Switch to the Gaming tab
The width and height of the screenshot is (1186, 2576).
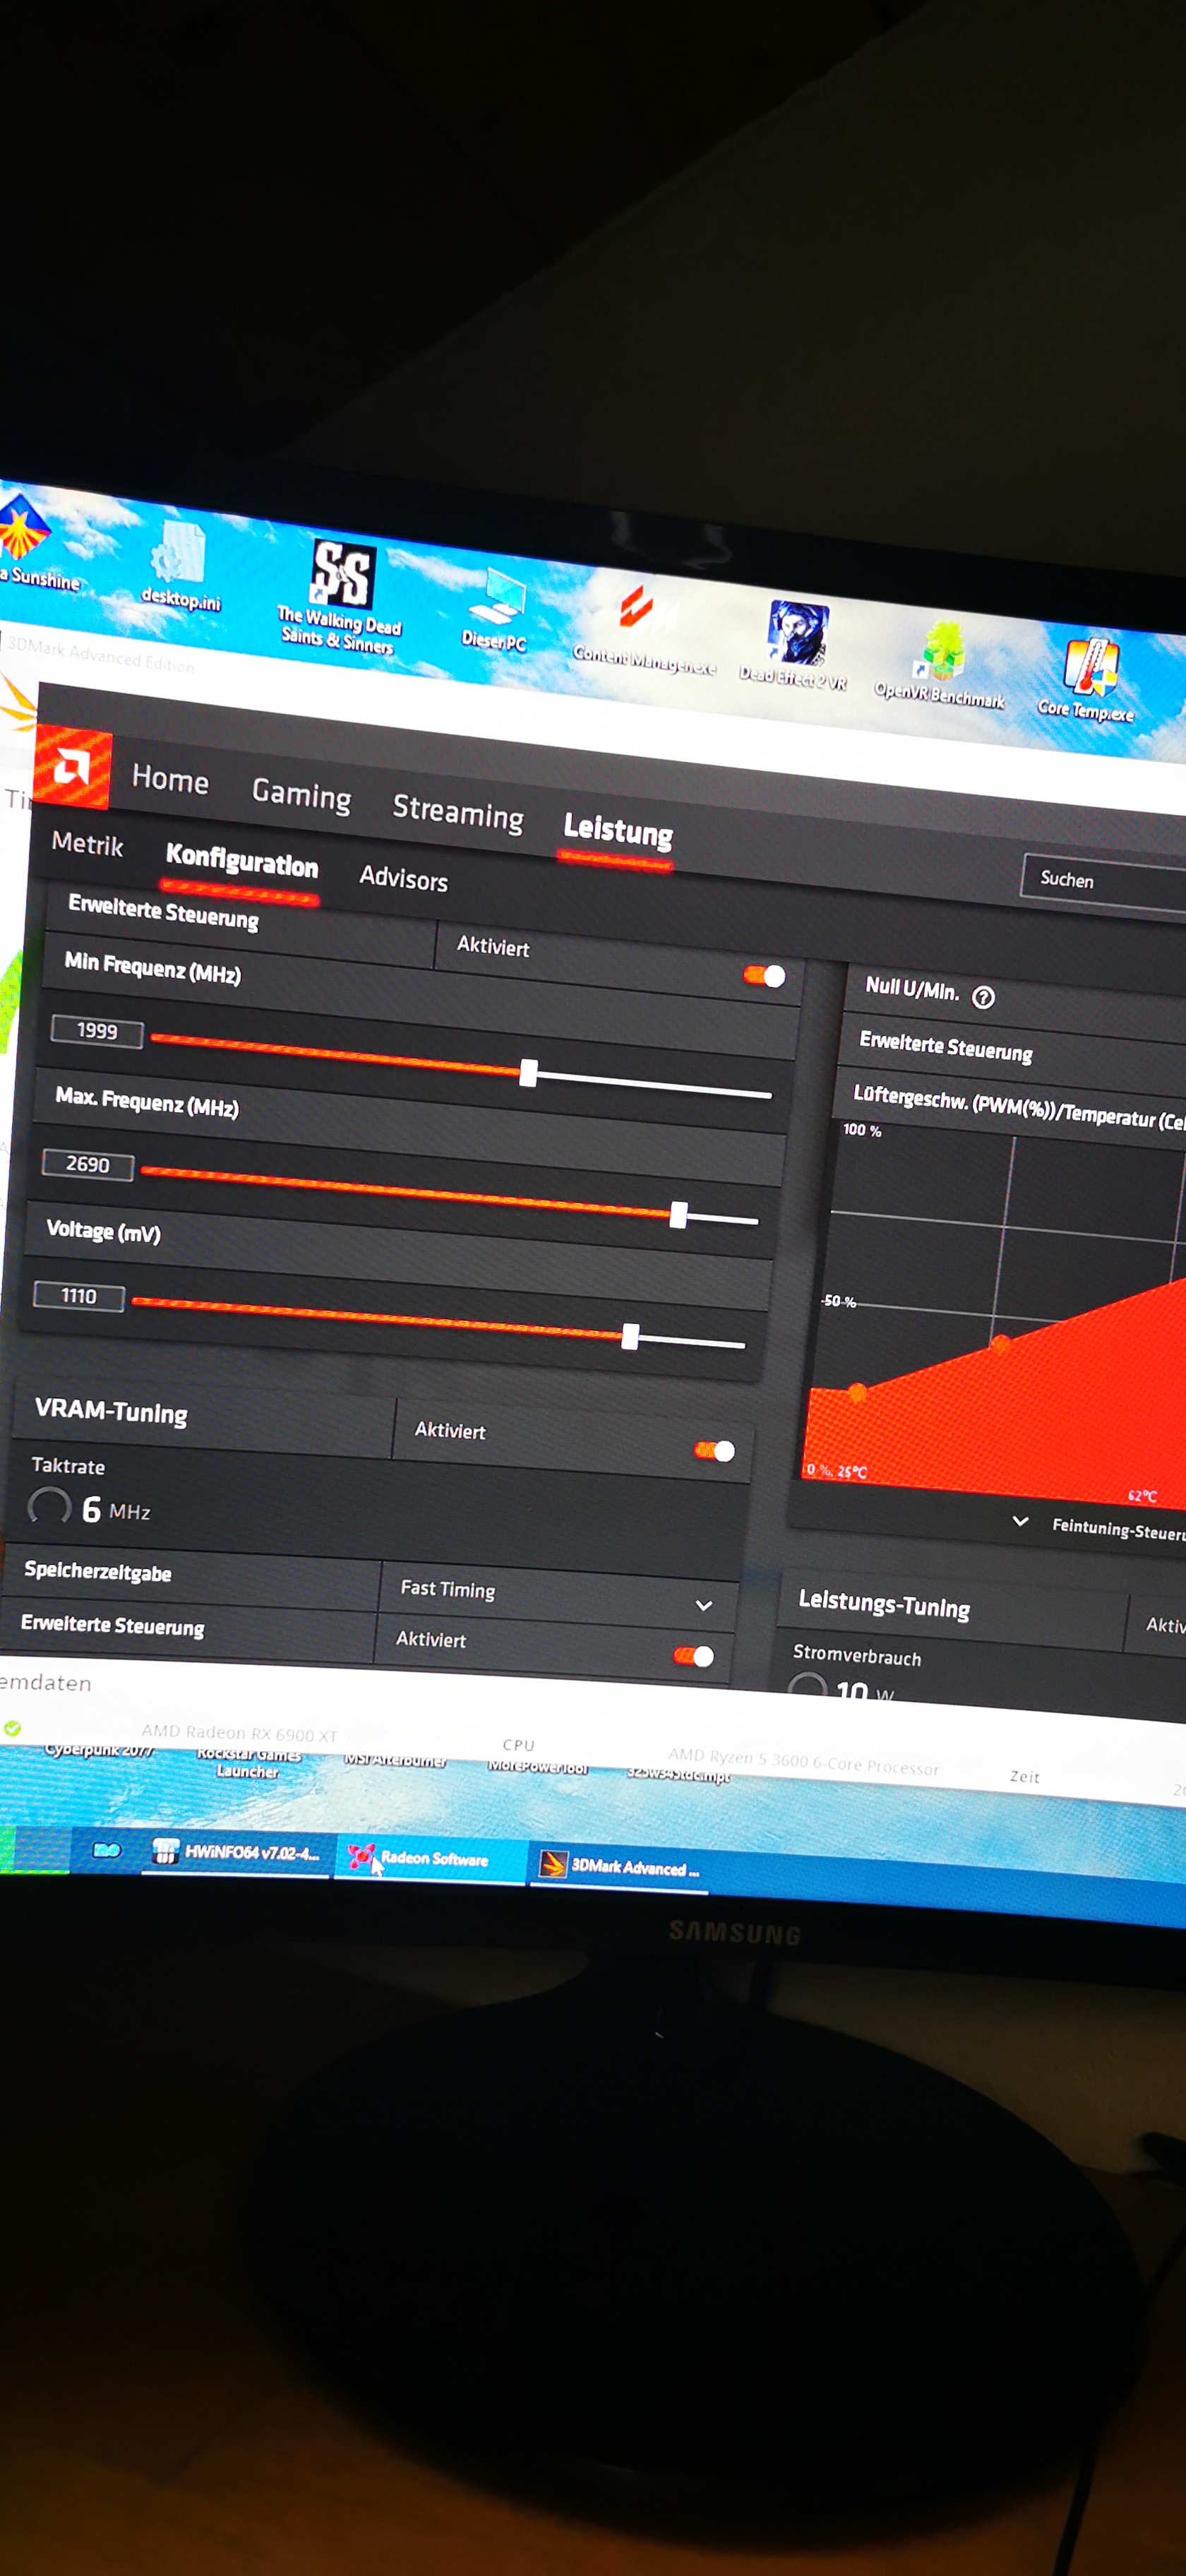pyautogui.click(x=301, y=794)
